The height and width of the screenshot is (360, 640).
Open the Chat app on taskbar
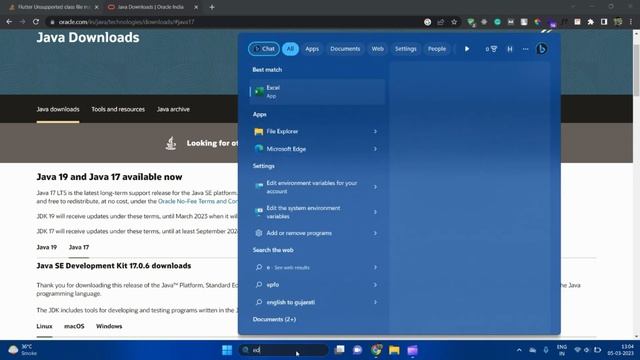pos(358,350)
